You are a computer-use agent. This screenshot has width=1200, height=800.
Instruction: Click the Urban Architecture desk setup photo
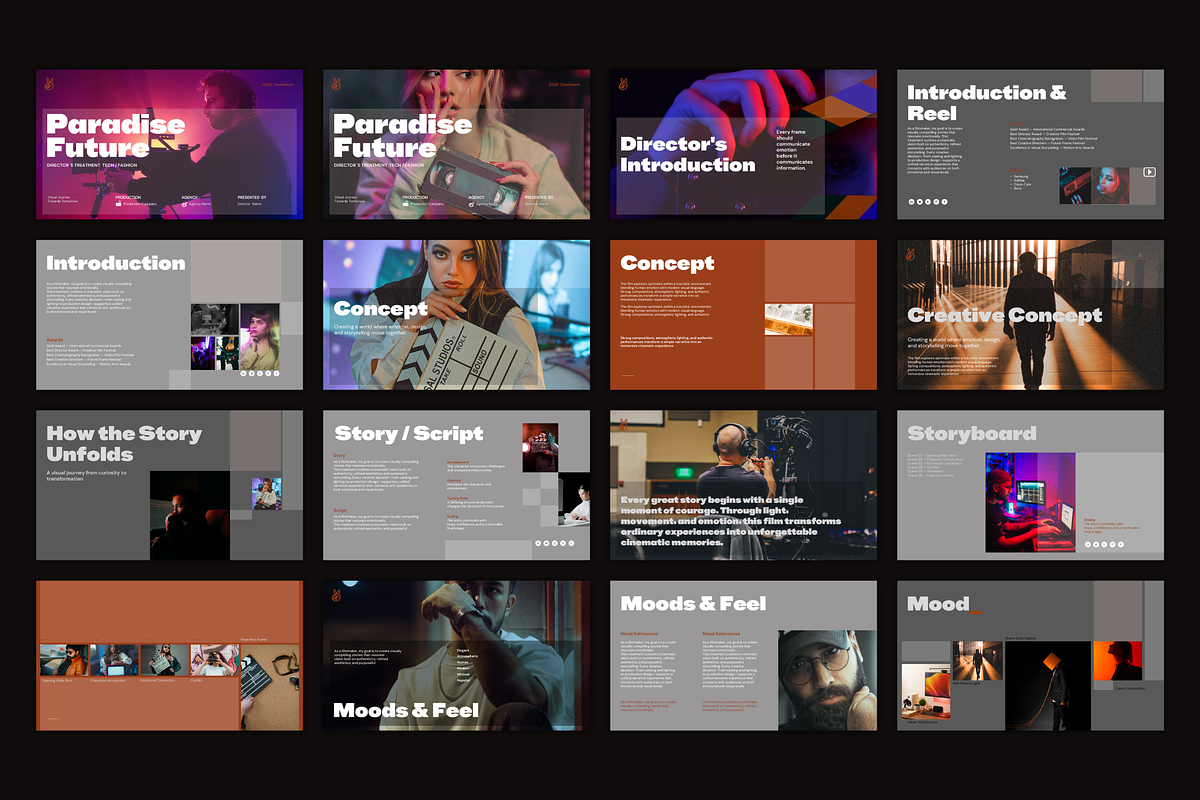click(x=926, y=692)
